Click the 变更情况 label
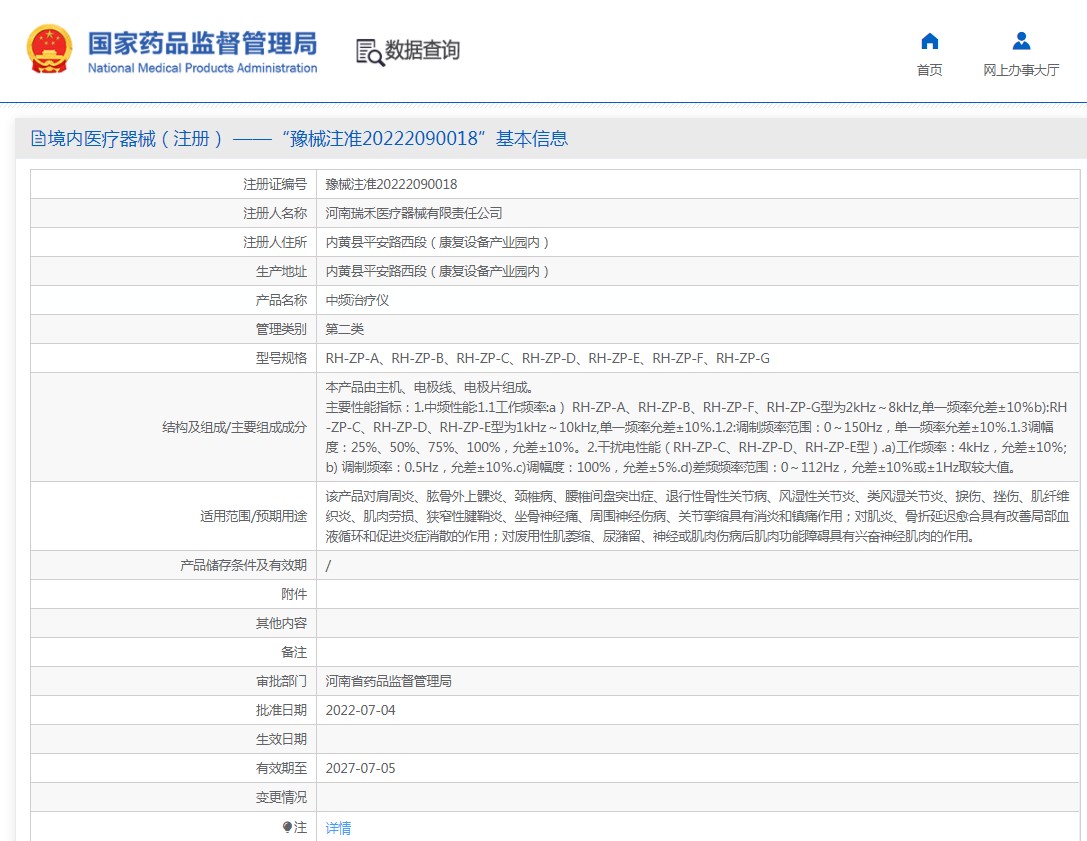 (x=281, y=797)
